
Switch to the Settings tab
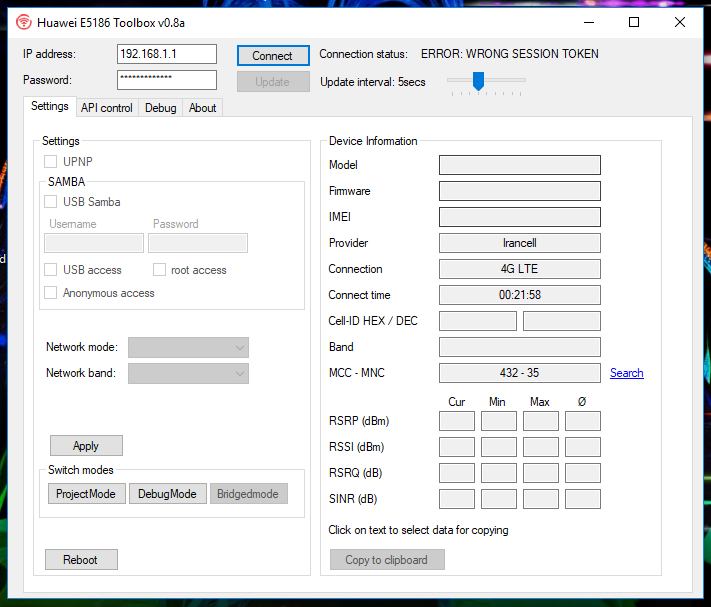(x=49, y=106)
